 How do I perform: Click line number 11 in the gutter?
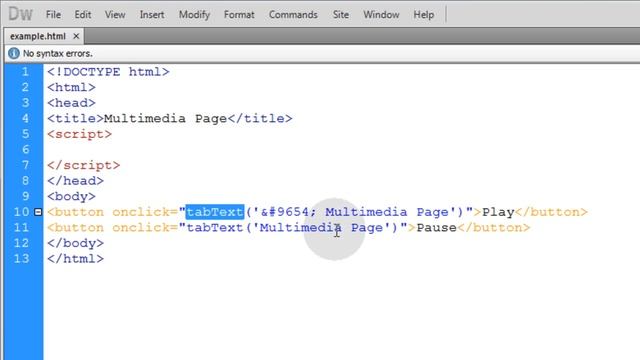pyautogui.click(x=21, y=227)
